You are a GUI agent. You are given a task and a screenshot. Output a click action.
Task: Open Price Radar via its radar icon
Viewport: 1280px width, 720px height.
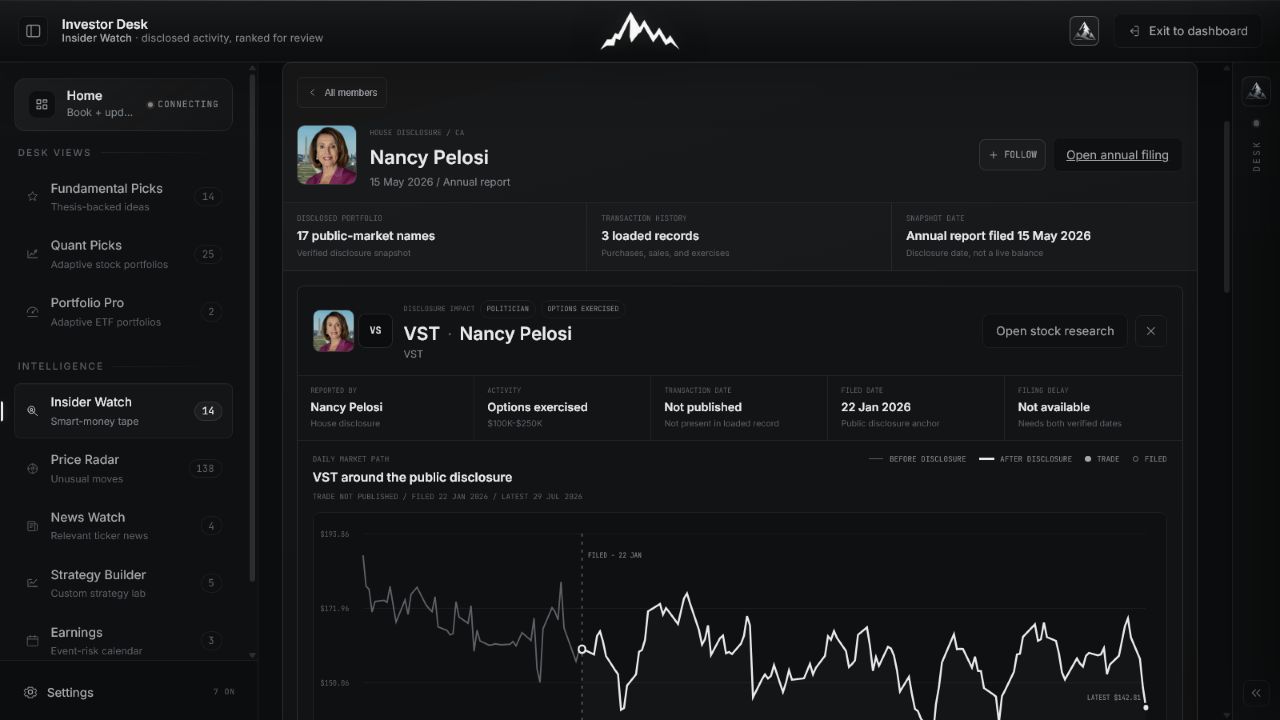pyautogui.click(x=32, y=468)
